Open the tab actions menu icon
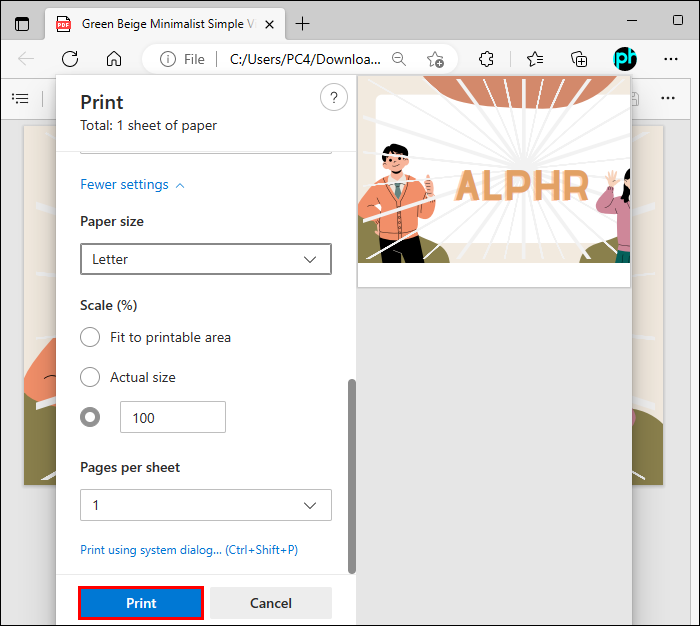The width and height of the screenshot is (700, 626). [x=22, y=24]
